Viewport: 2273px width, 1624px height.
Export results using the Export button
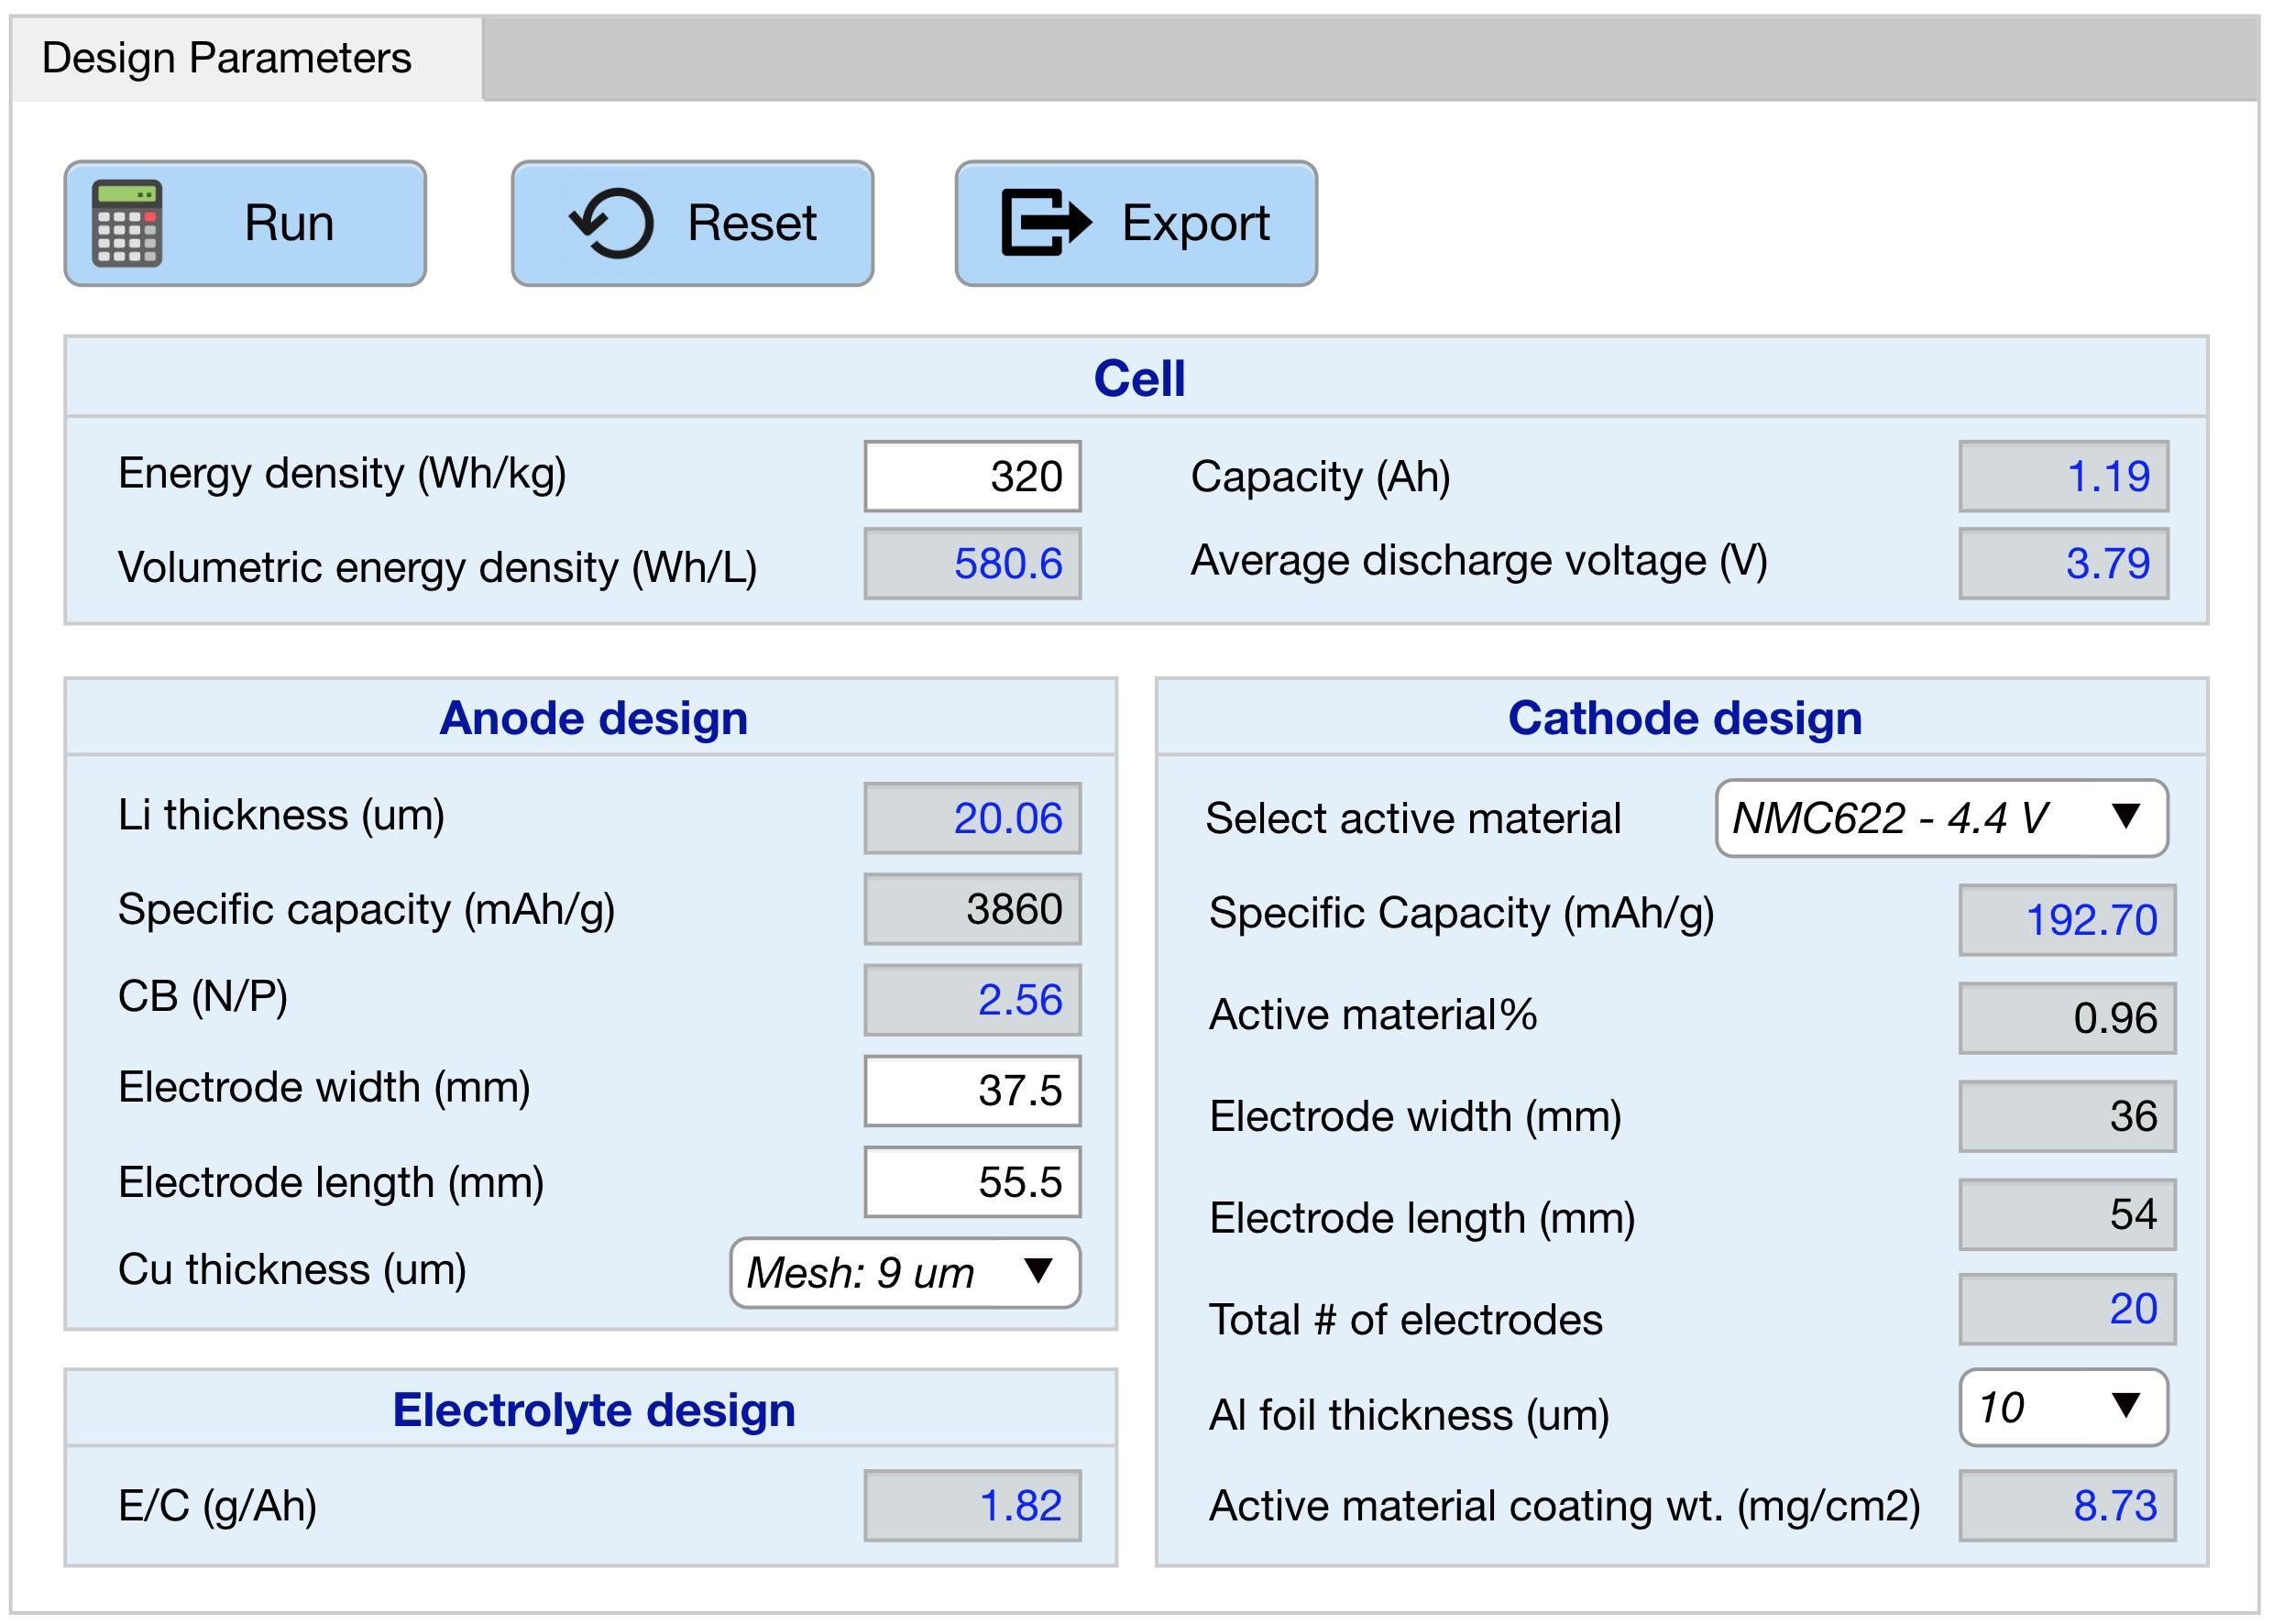1136,224
